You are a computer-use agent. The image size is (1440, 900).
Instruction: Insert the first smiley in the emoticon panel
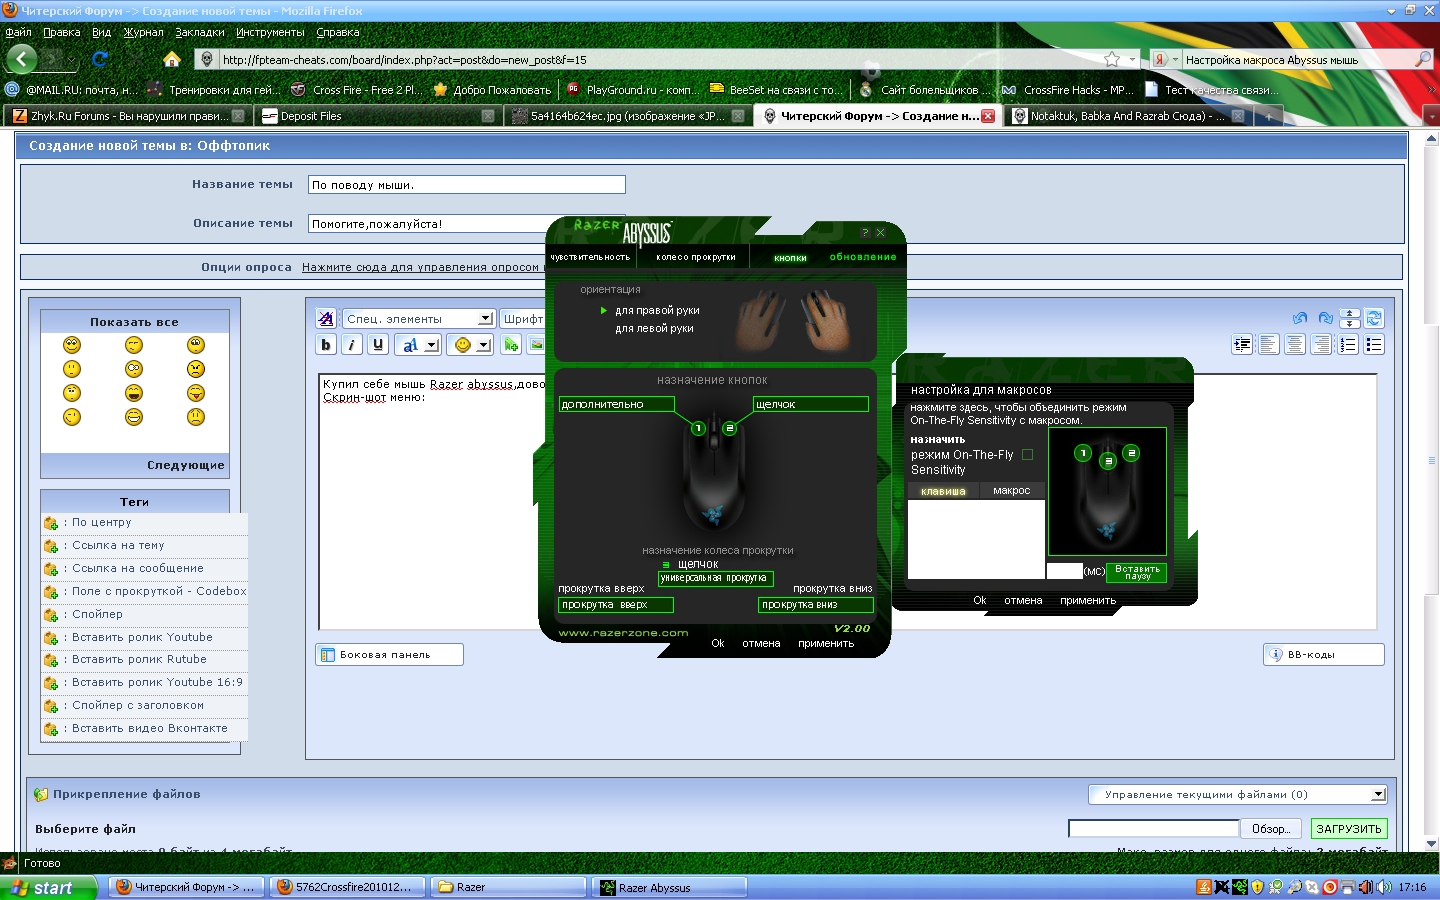[x=72, y=345]
